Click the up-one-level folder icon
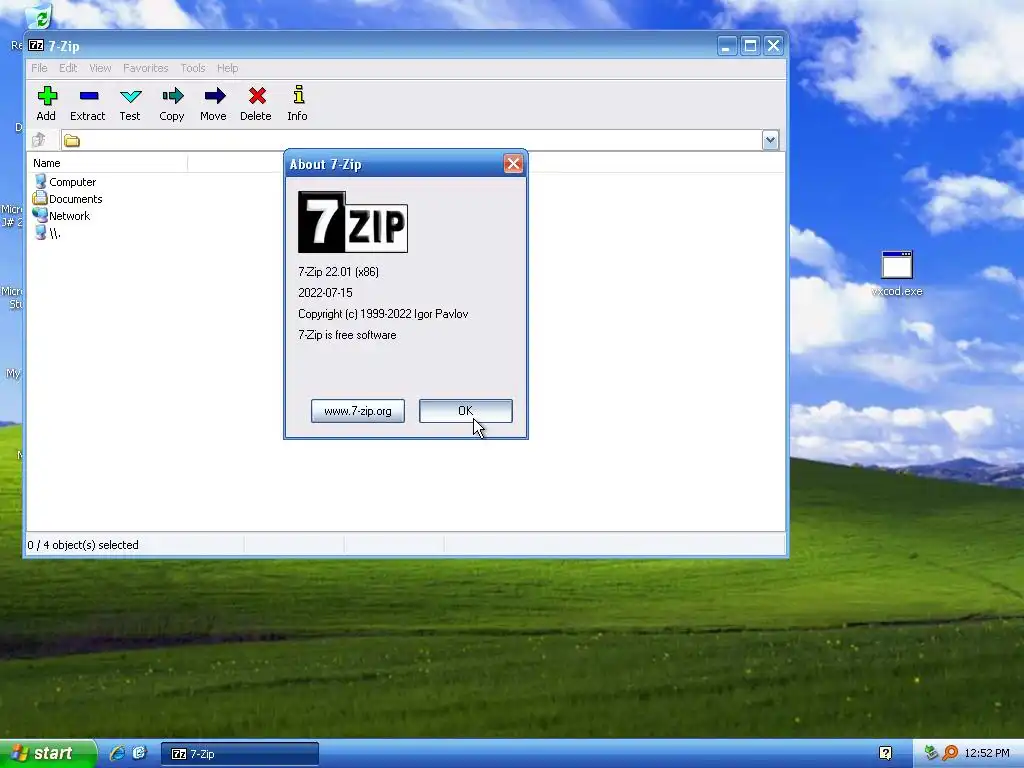This screenshot has height=768, width=1024. click(x=39, y=140)
